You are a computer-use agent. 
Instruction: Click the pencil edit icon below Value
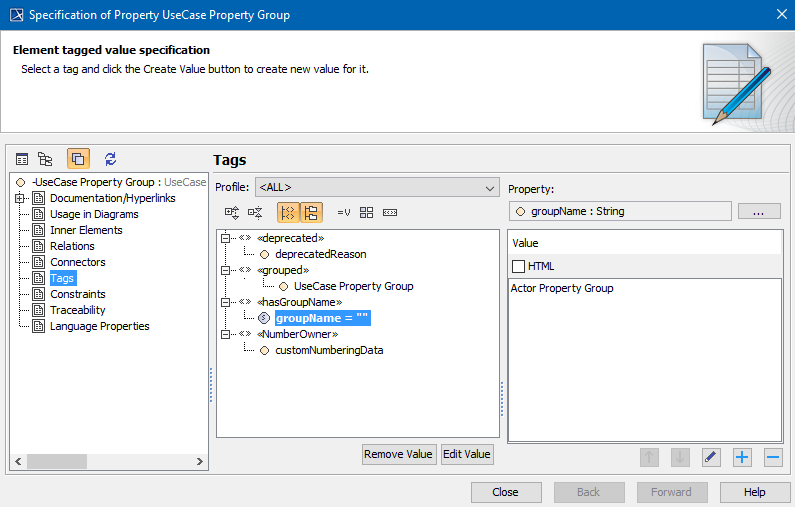point(711,457)
